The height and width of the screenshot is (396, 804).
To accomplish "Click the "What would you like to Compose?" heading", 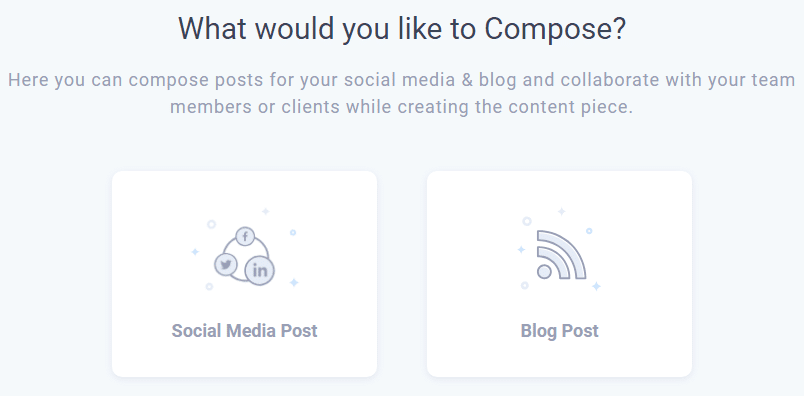I will pos(402,29).
